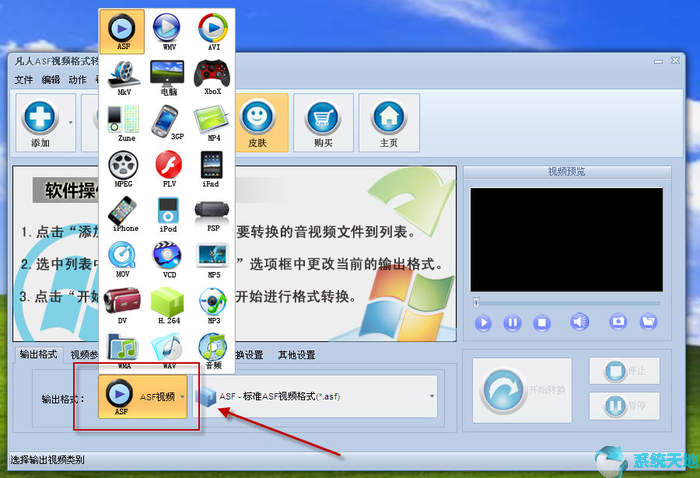Open the dropdown arrow beside 添加
Screen dimensions: 700x478
(x=71, y=121)
